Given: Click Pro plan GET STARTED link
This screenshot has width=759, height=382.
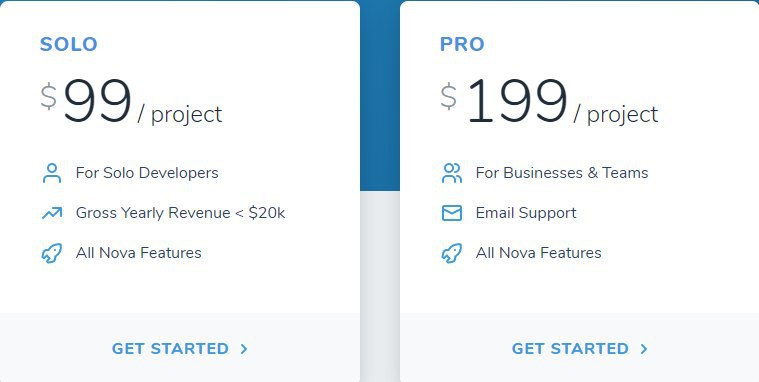Looking at the screenshot, I should (x=580, y=349).
